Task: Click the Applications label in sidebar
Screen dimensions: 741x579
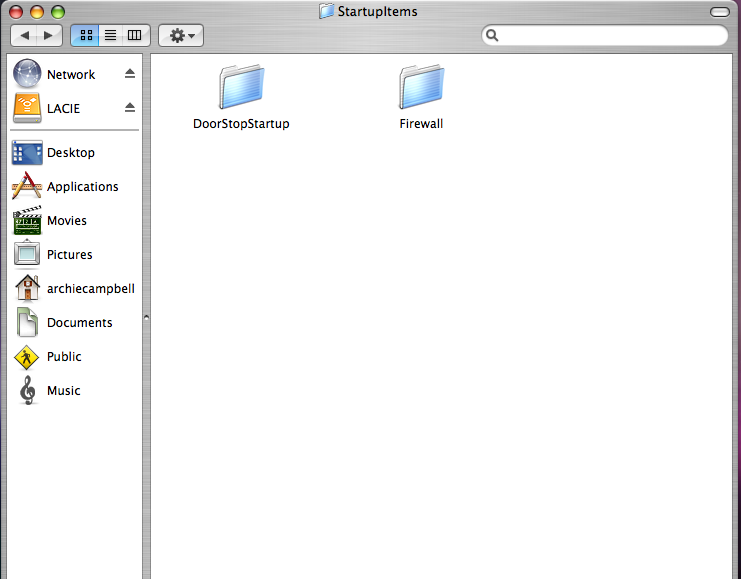Action: click(83, 187)
